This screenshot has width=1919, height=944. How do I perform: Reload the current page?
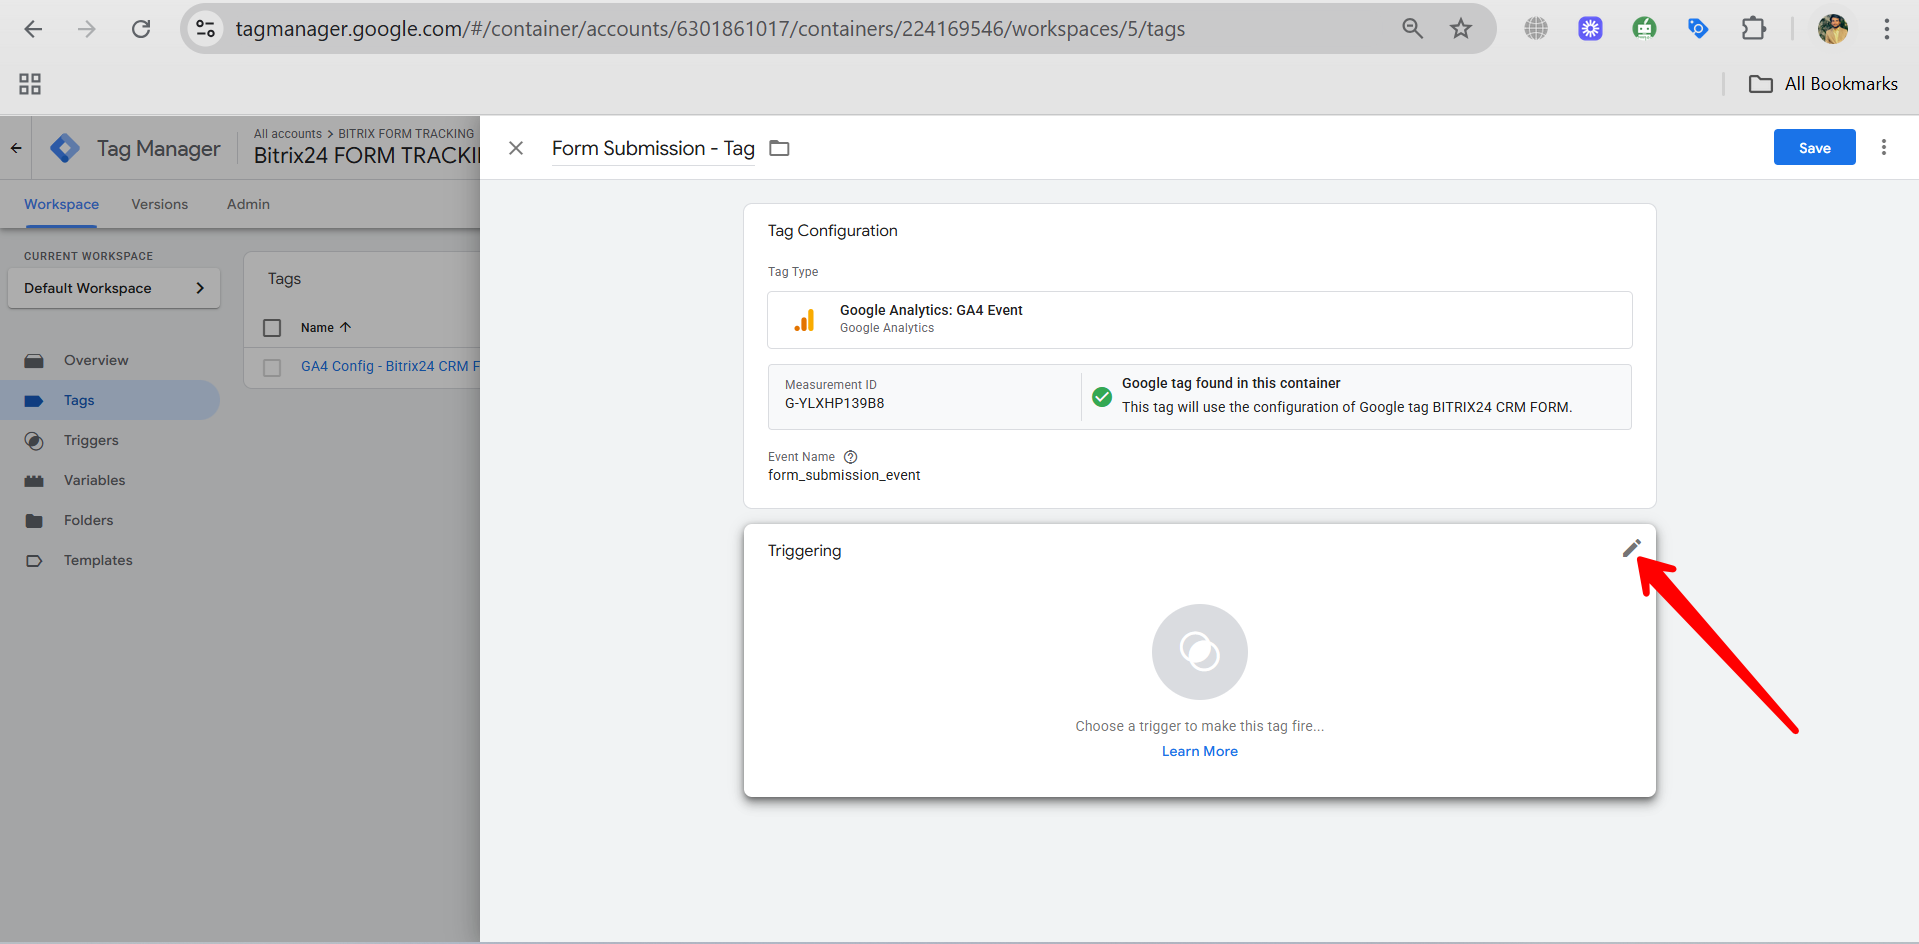click(x=141, y=29)
